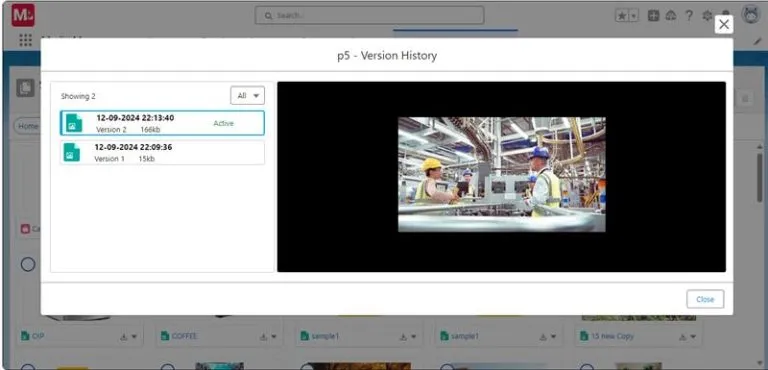The width and height of the screenshot is (768, 370).
Task: Click the p5 - Version History title
Action: (x=387, y=55)
